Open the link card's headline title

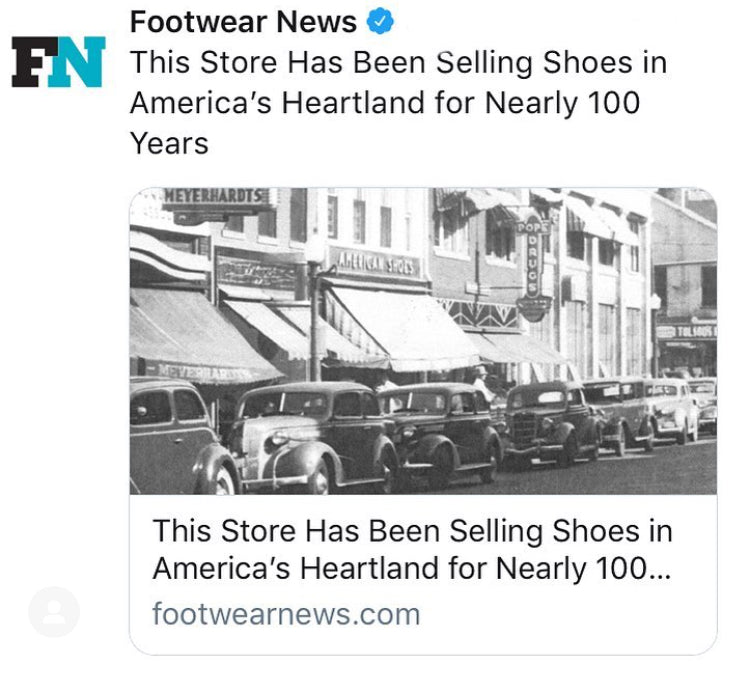pos(412,549)
